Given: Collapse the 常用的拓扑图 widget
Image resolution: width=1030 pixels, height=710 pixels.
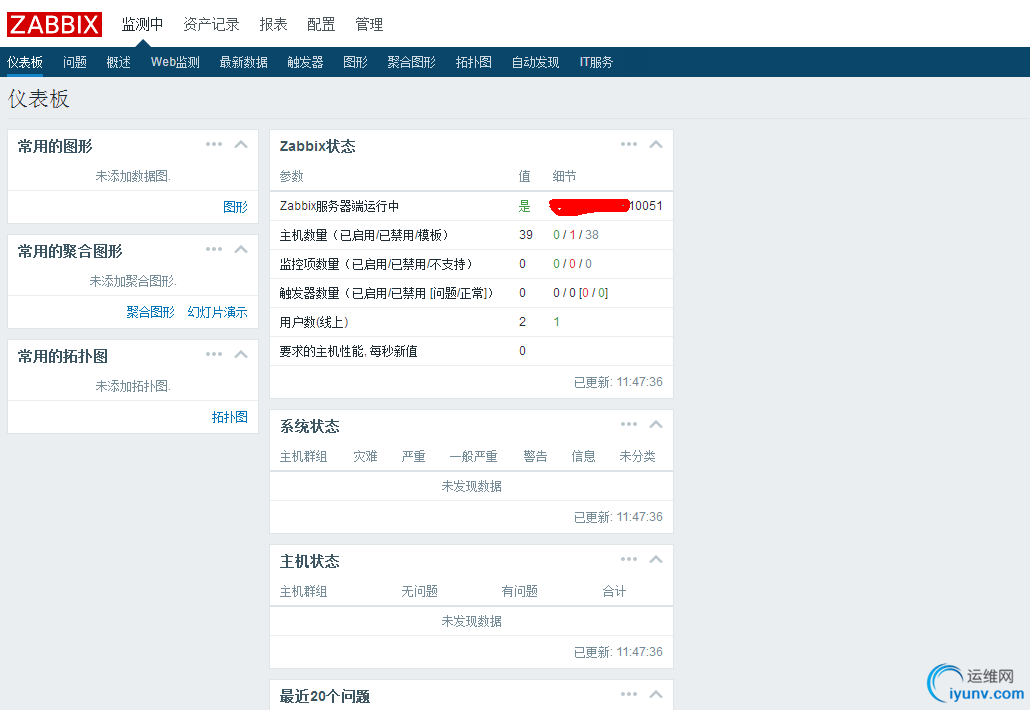Looking at the screenshot, I should [241, 355].
